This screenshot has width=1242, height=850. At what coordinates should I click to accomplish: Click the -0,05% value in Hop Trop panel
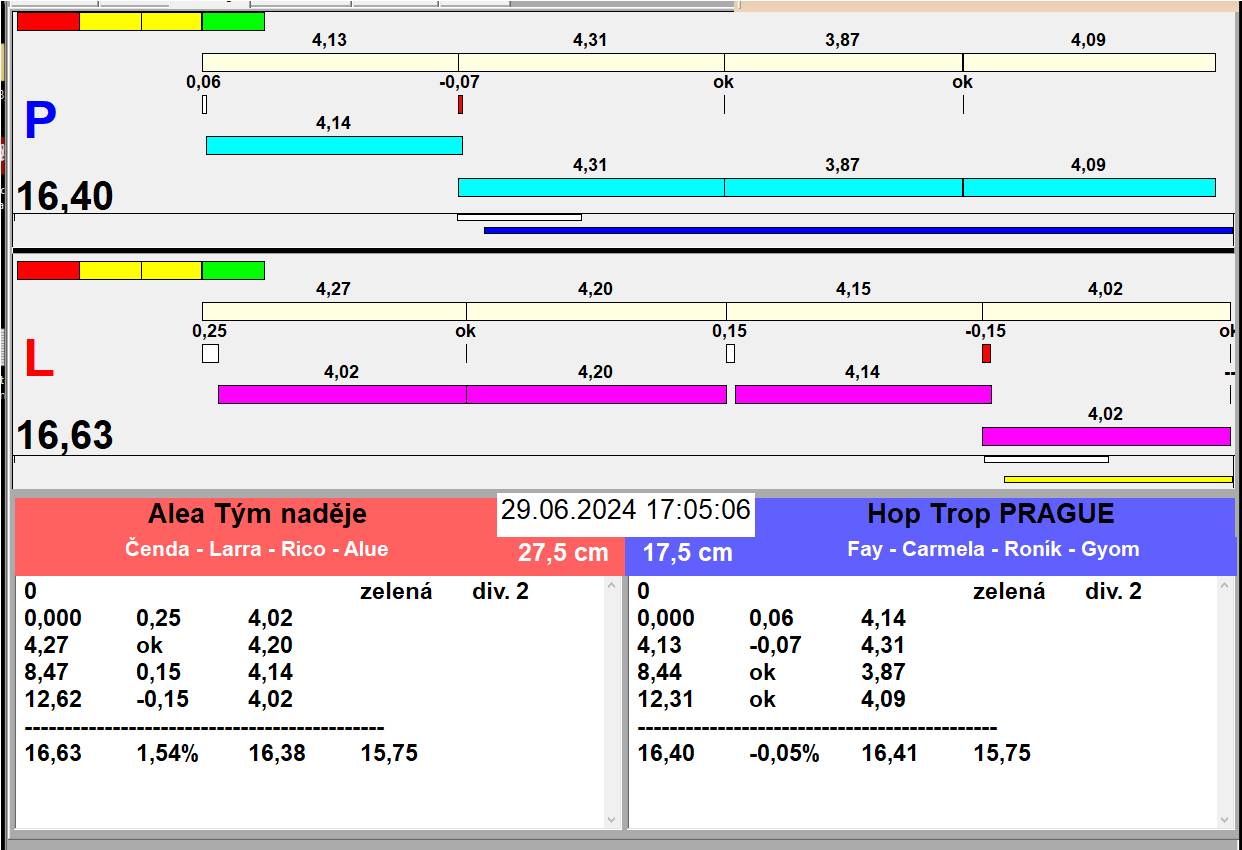click(784, 753)
